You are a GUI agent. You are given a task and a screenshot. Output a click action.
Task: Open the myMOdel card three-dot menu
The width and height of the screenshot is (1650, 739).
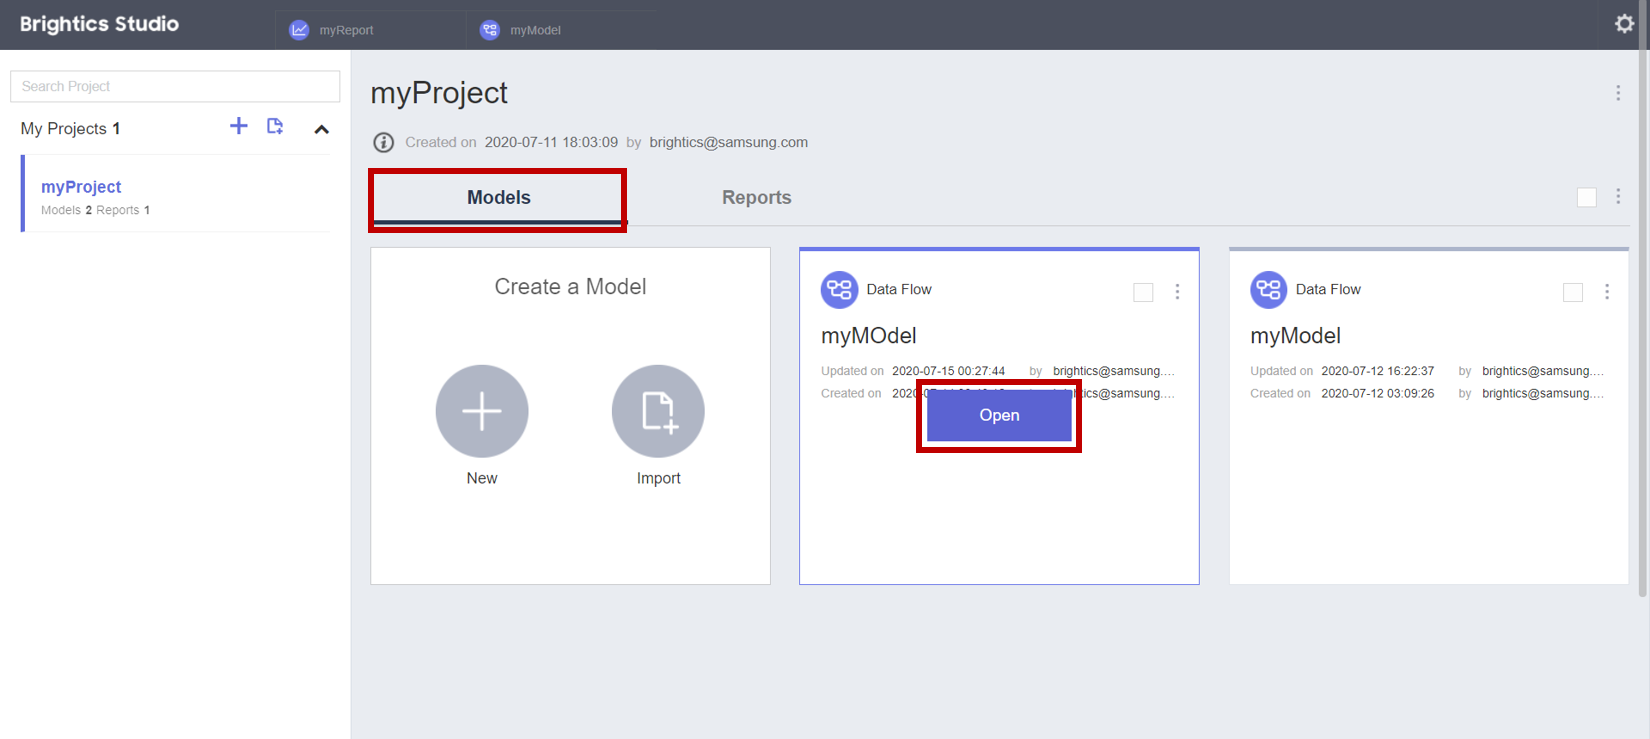click(x=1177, y=291)
